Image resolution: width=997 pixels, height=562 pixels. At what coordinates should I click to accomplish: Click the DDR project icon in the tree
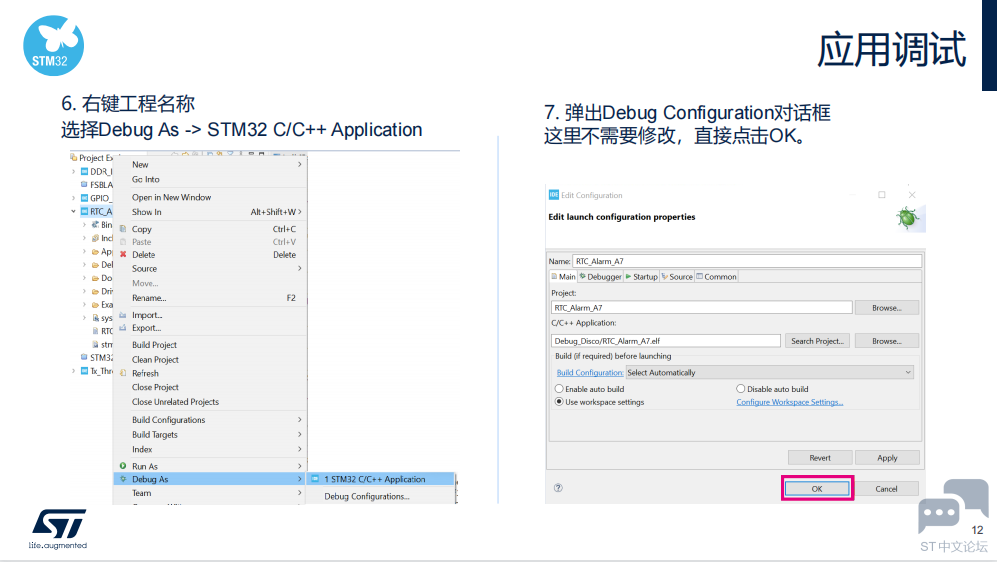click(84, 171)
